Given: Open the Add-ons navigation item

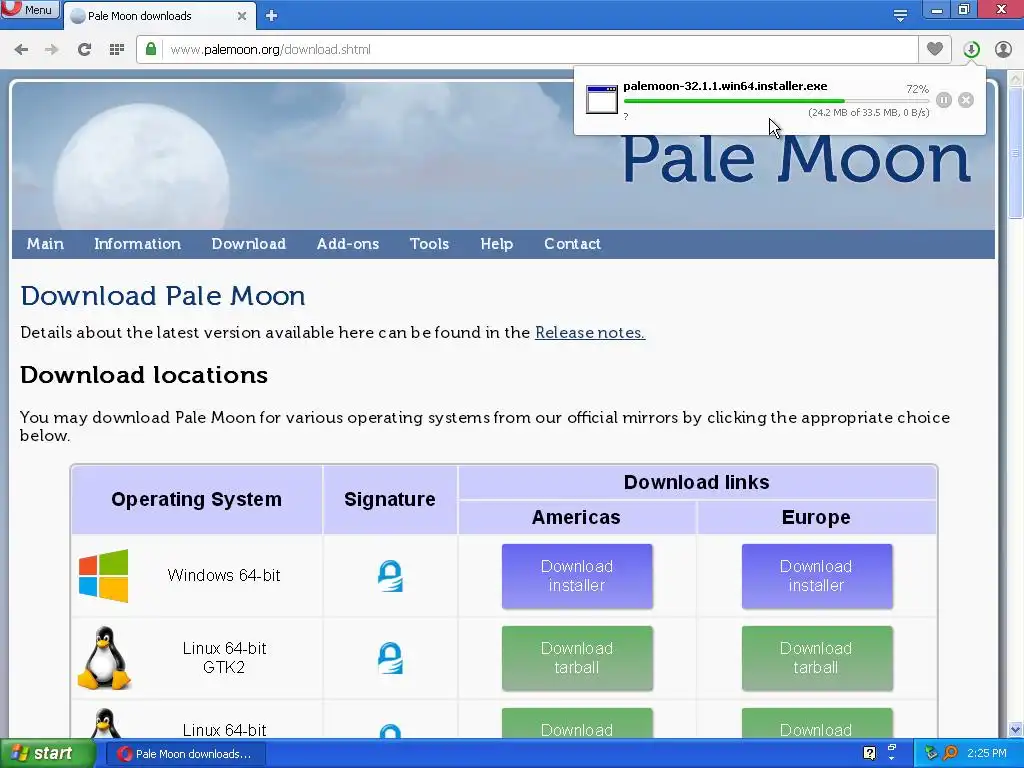Looking at the screenshot, I should 347,244.
